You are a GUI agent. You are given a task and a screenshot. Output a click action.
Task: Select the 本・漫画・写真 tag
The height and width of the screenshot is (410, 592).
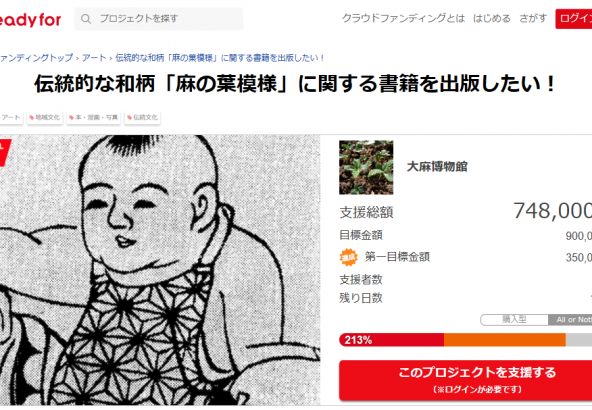pyautogui.click(x=94, y=117)
